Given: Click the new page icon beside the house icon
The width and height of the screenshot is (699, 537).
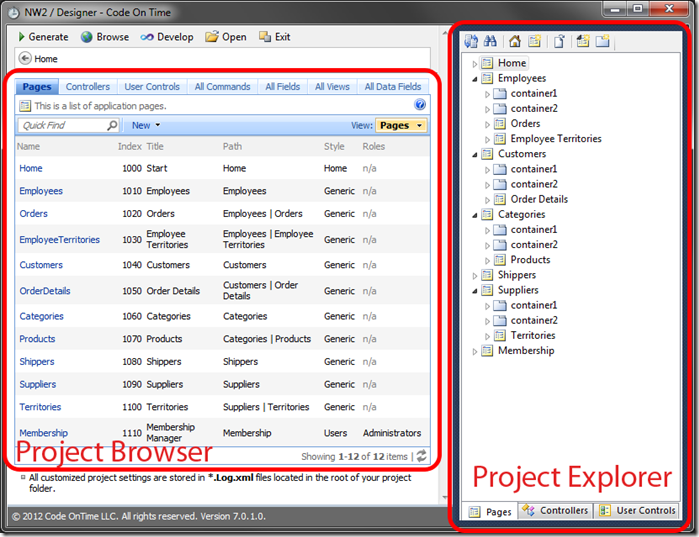Looking at the screenshot, I should point(535,41).
